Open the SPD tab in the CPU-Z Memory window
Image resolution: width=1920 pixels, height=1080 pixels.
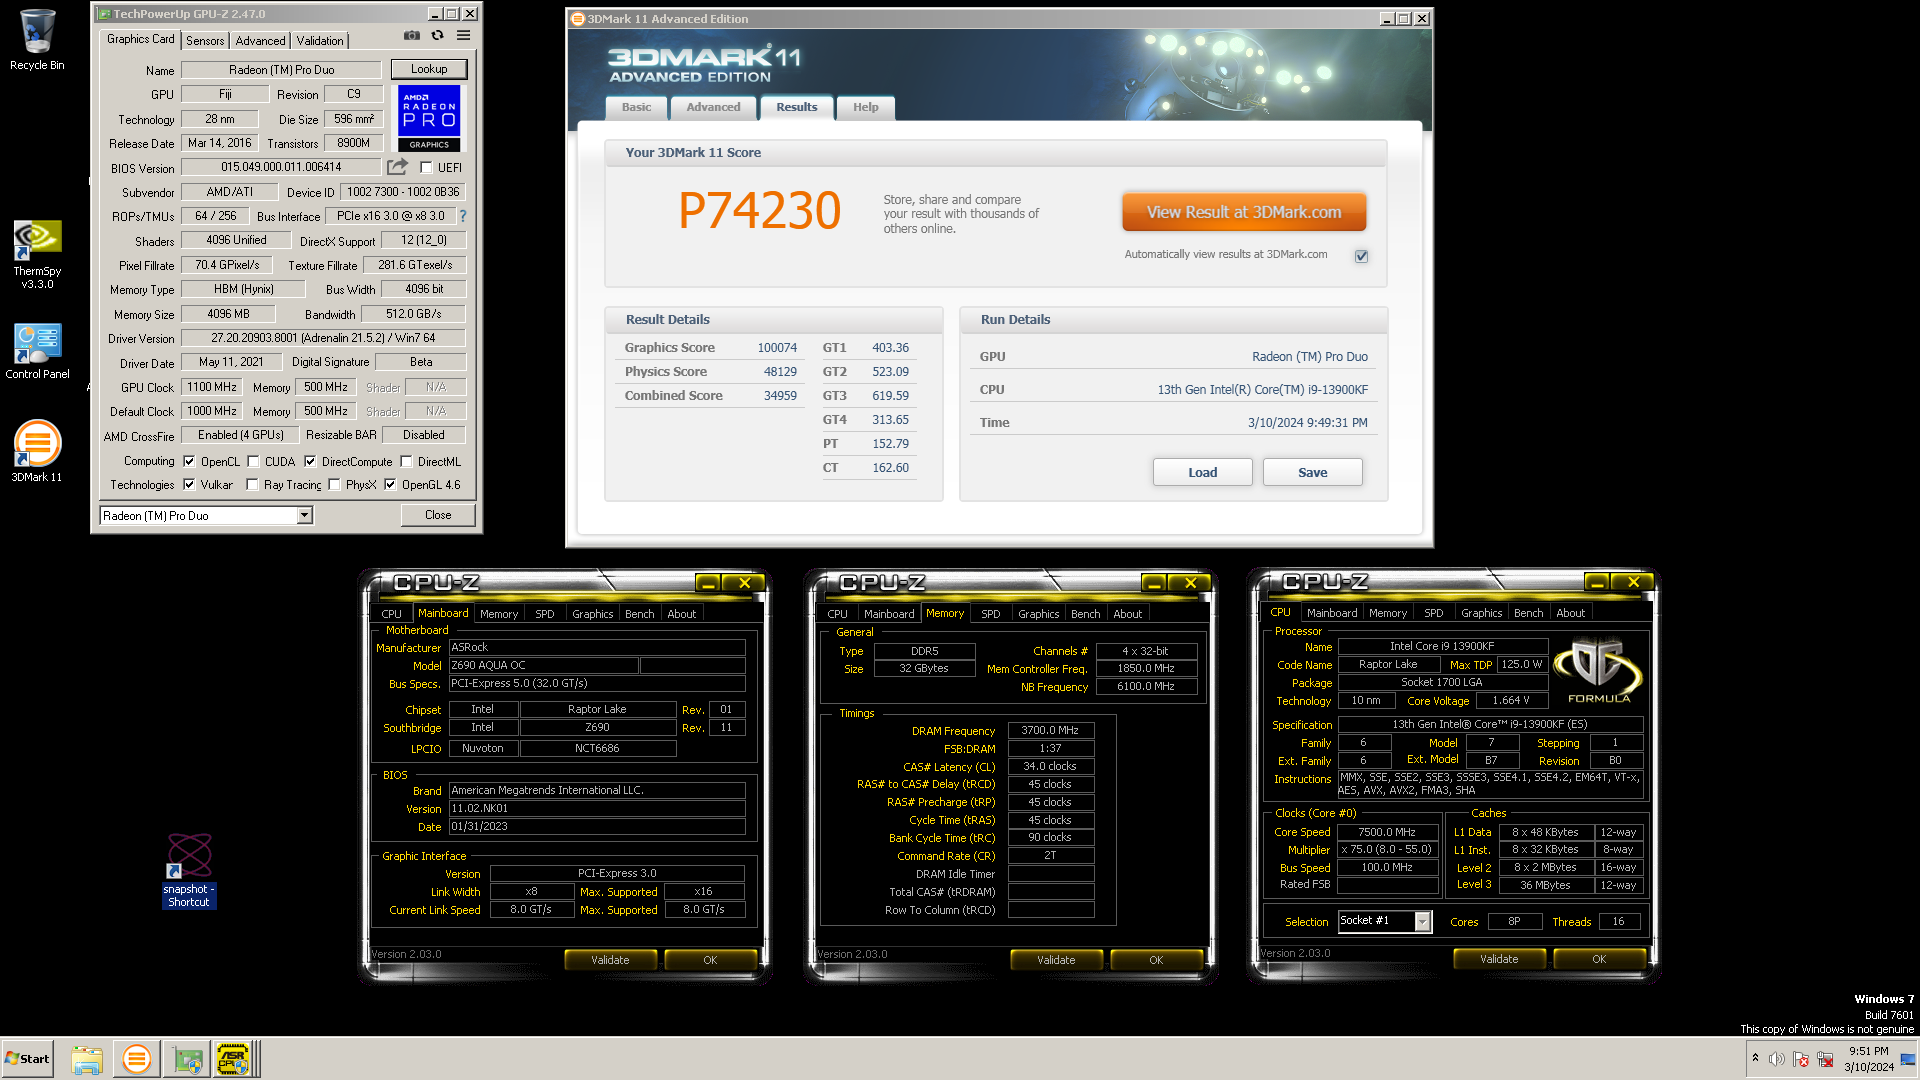coord(990,614)
